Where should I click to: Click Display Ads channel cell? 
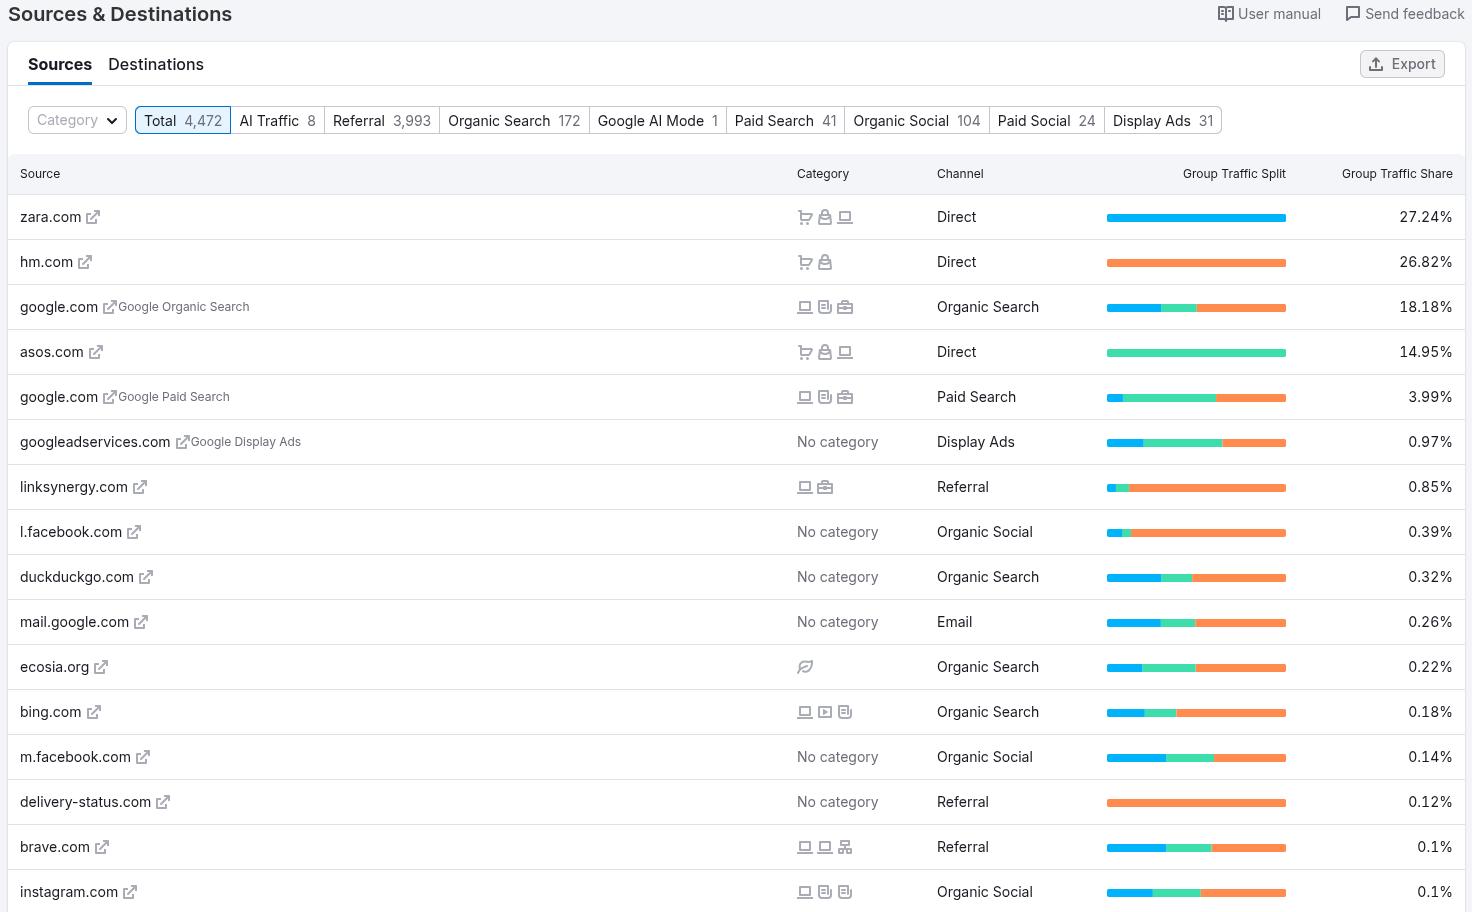(976, 442)
